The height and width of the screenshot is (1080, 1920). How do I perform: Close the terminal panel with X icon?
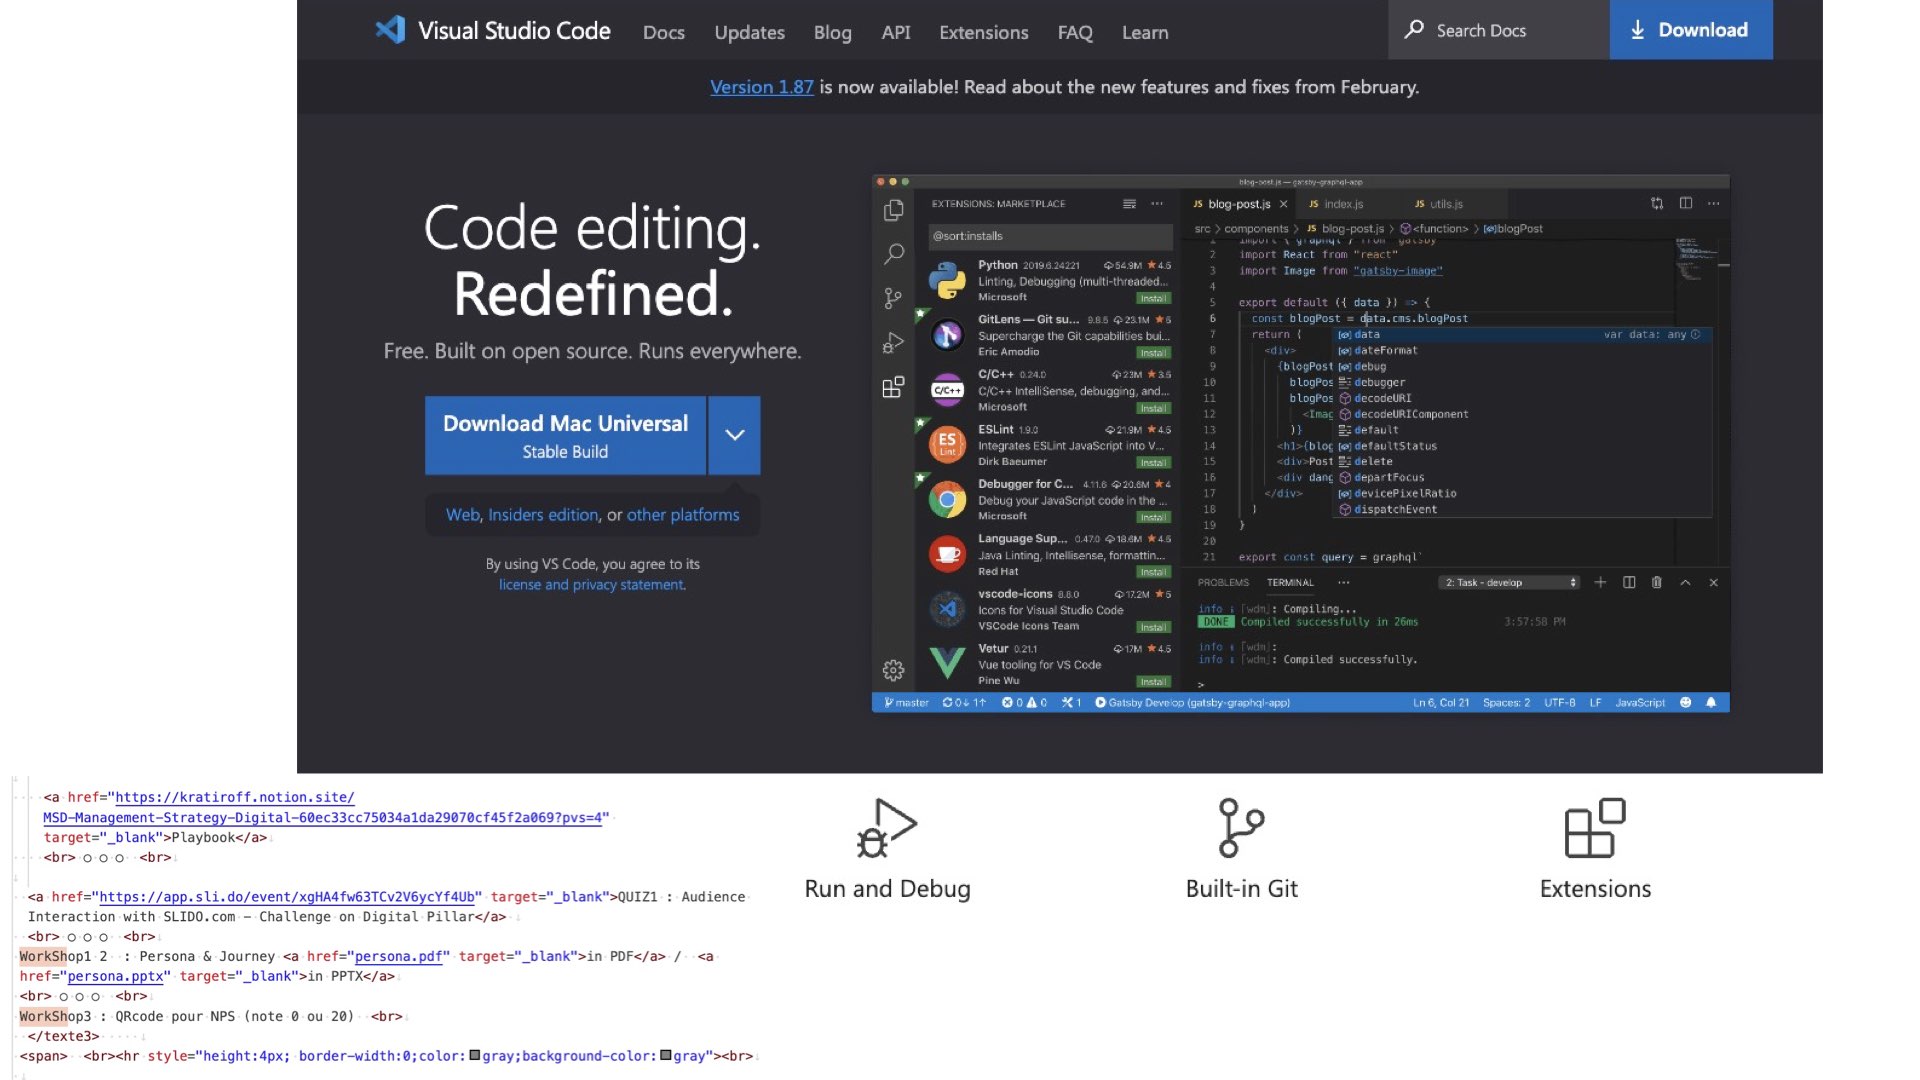pyautogui.click(x=1714, y=582)
